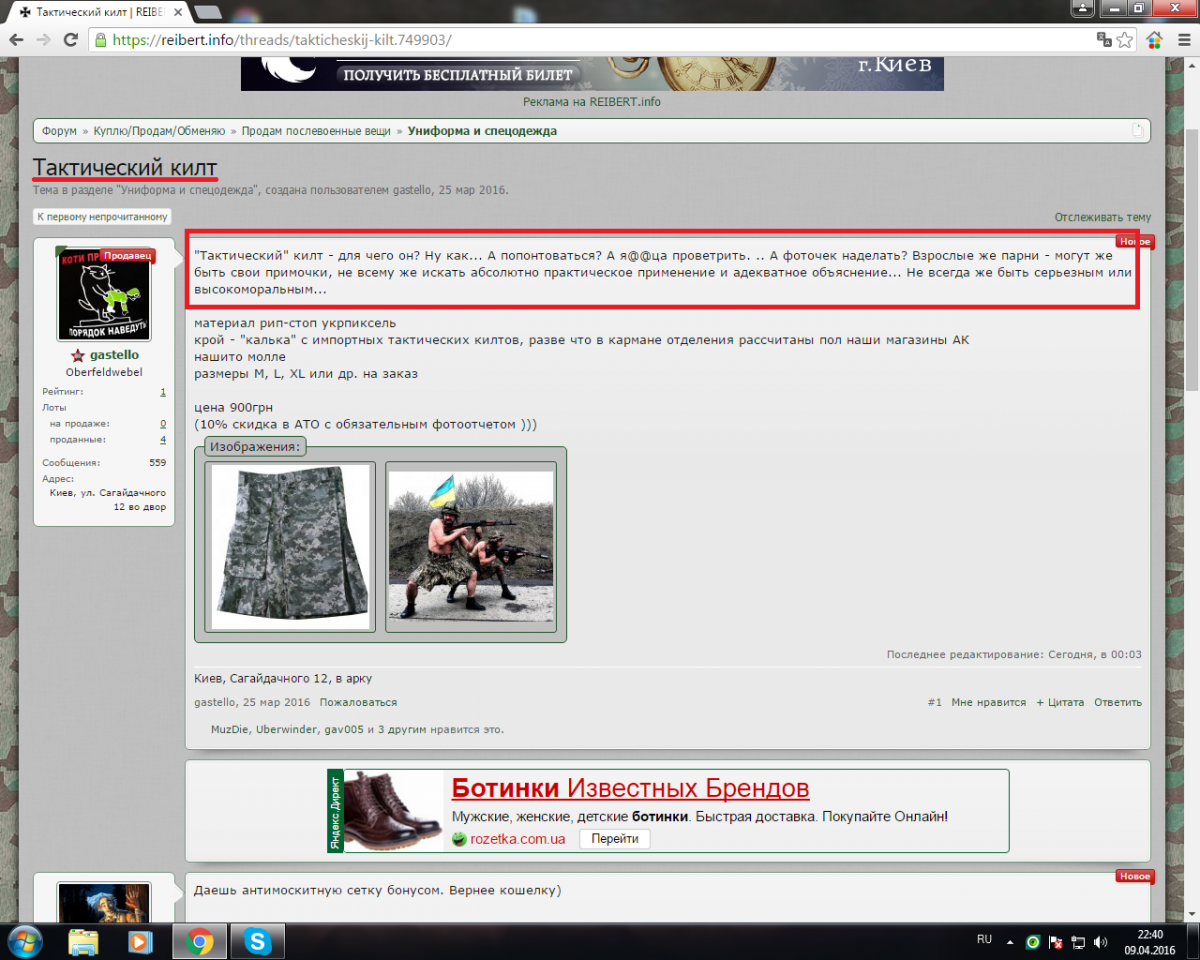Screen dimensions: 1200x960
Task: Show the 3 другим likes list
Action: (x=404, y=730)
